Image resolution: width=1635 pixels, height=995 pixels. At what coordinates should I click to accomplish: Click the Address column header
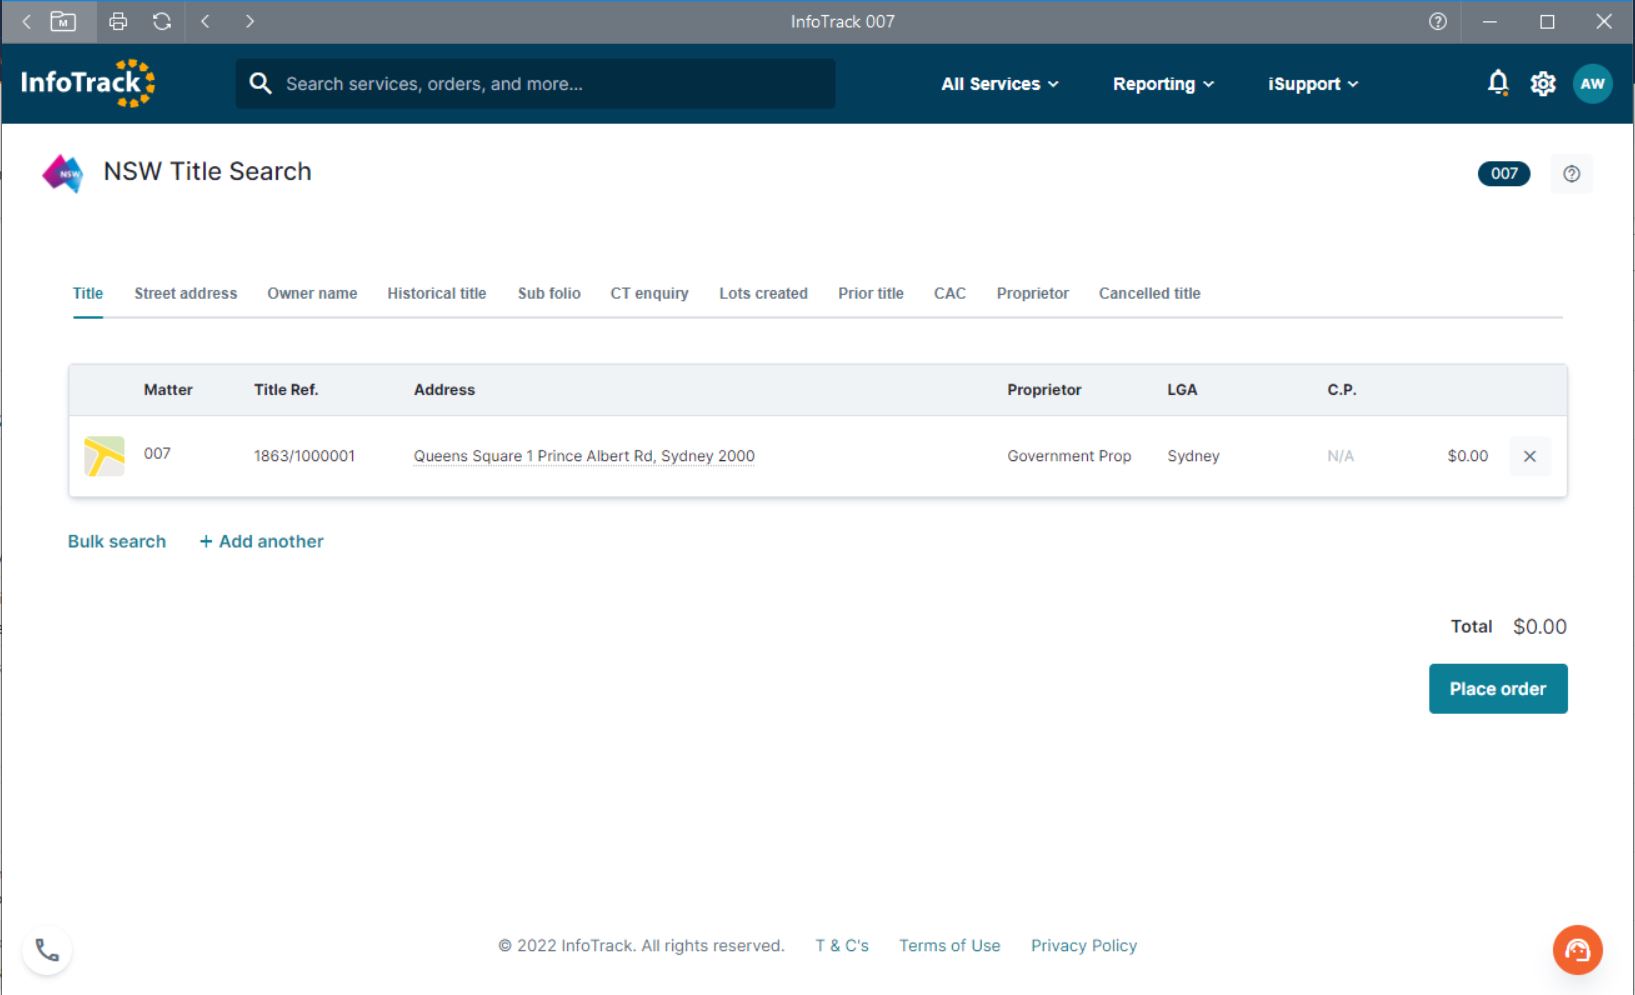(x=444, y=390)
